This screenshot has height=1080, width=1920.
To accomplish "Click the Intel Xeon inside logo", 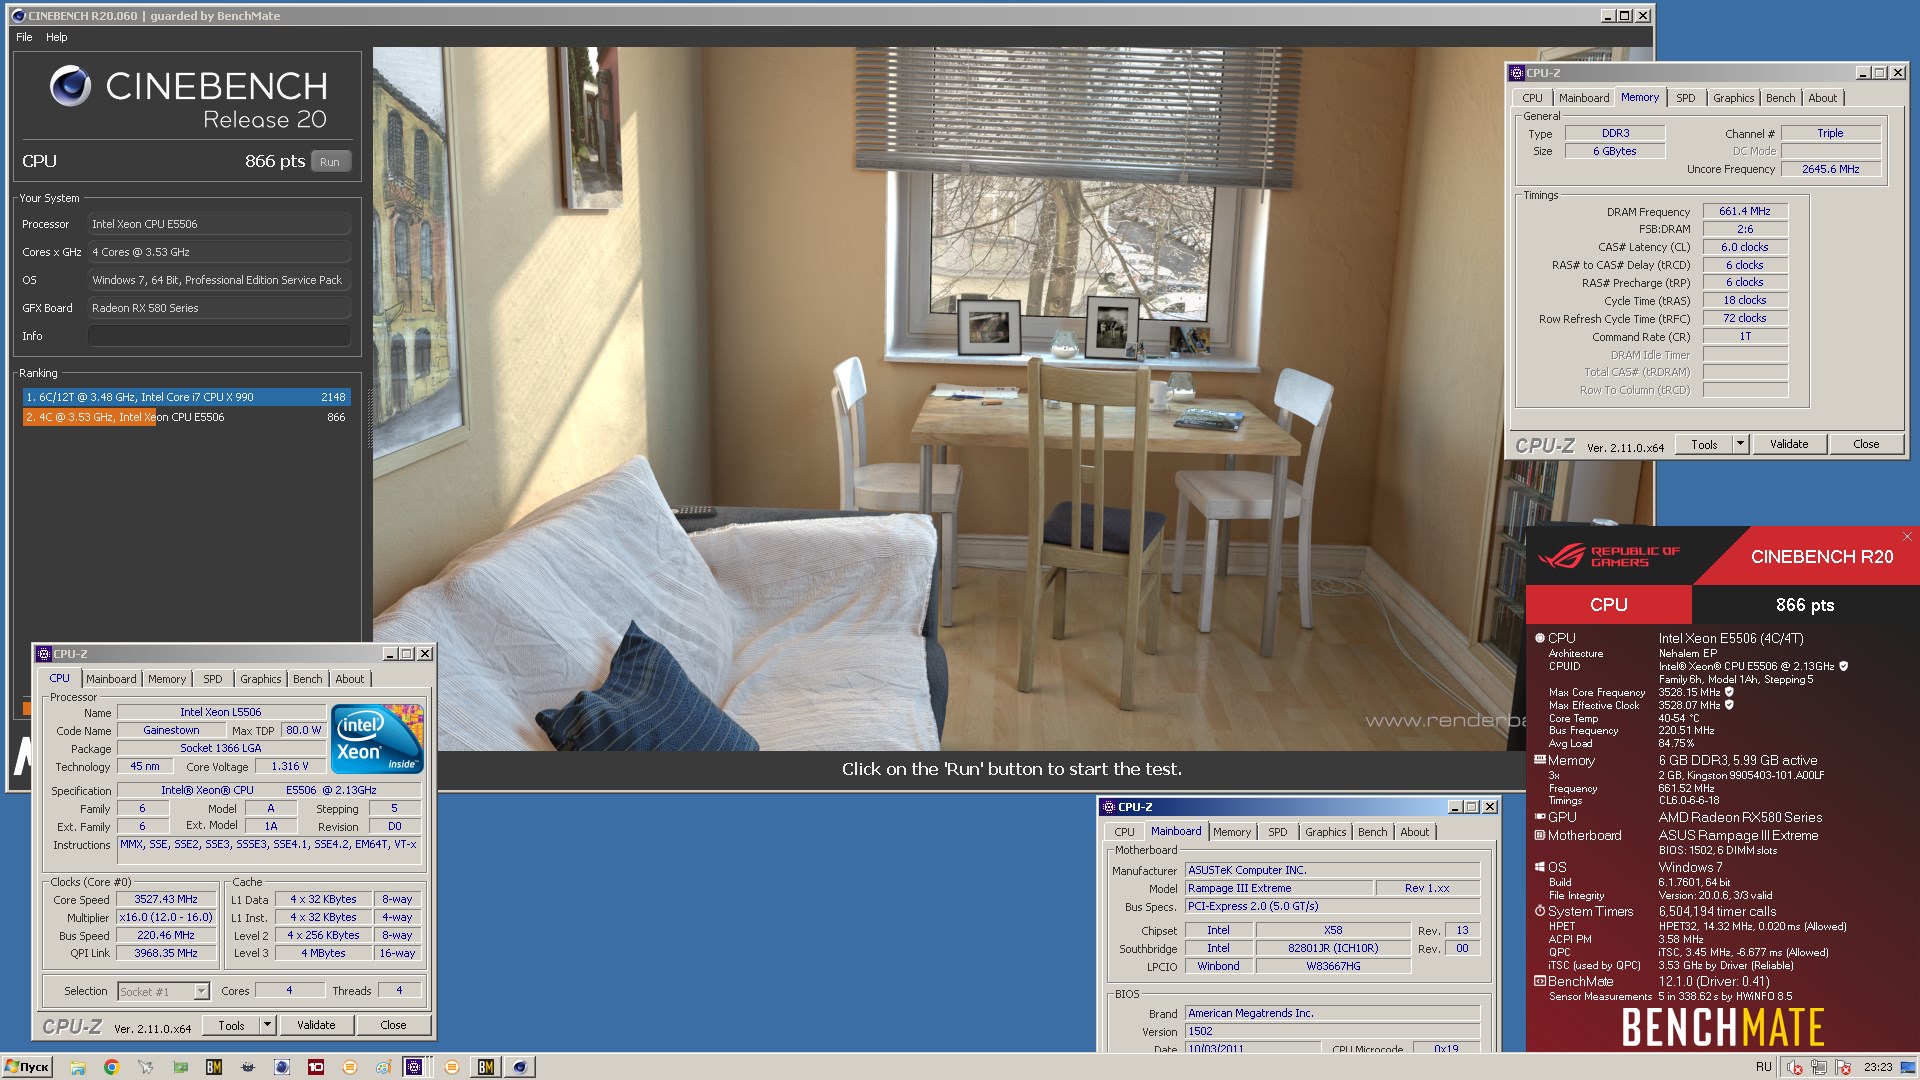I will pos(378,739).
